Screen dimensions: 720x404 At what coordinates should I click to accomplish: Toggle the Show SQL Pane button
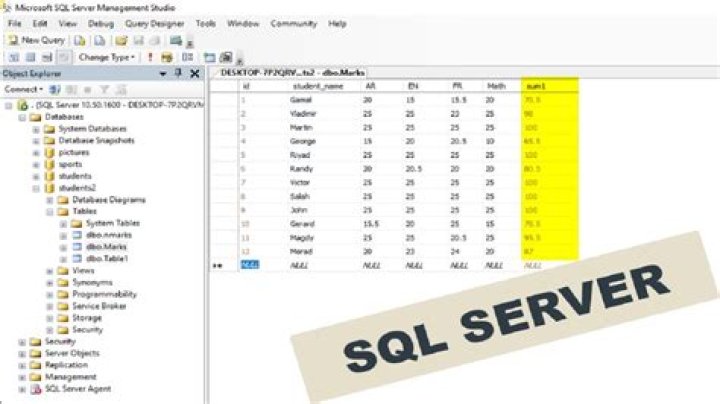coord(47,57)
